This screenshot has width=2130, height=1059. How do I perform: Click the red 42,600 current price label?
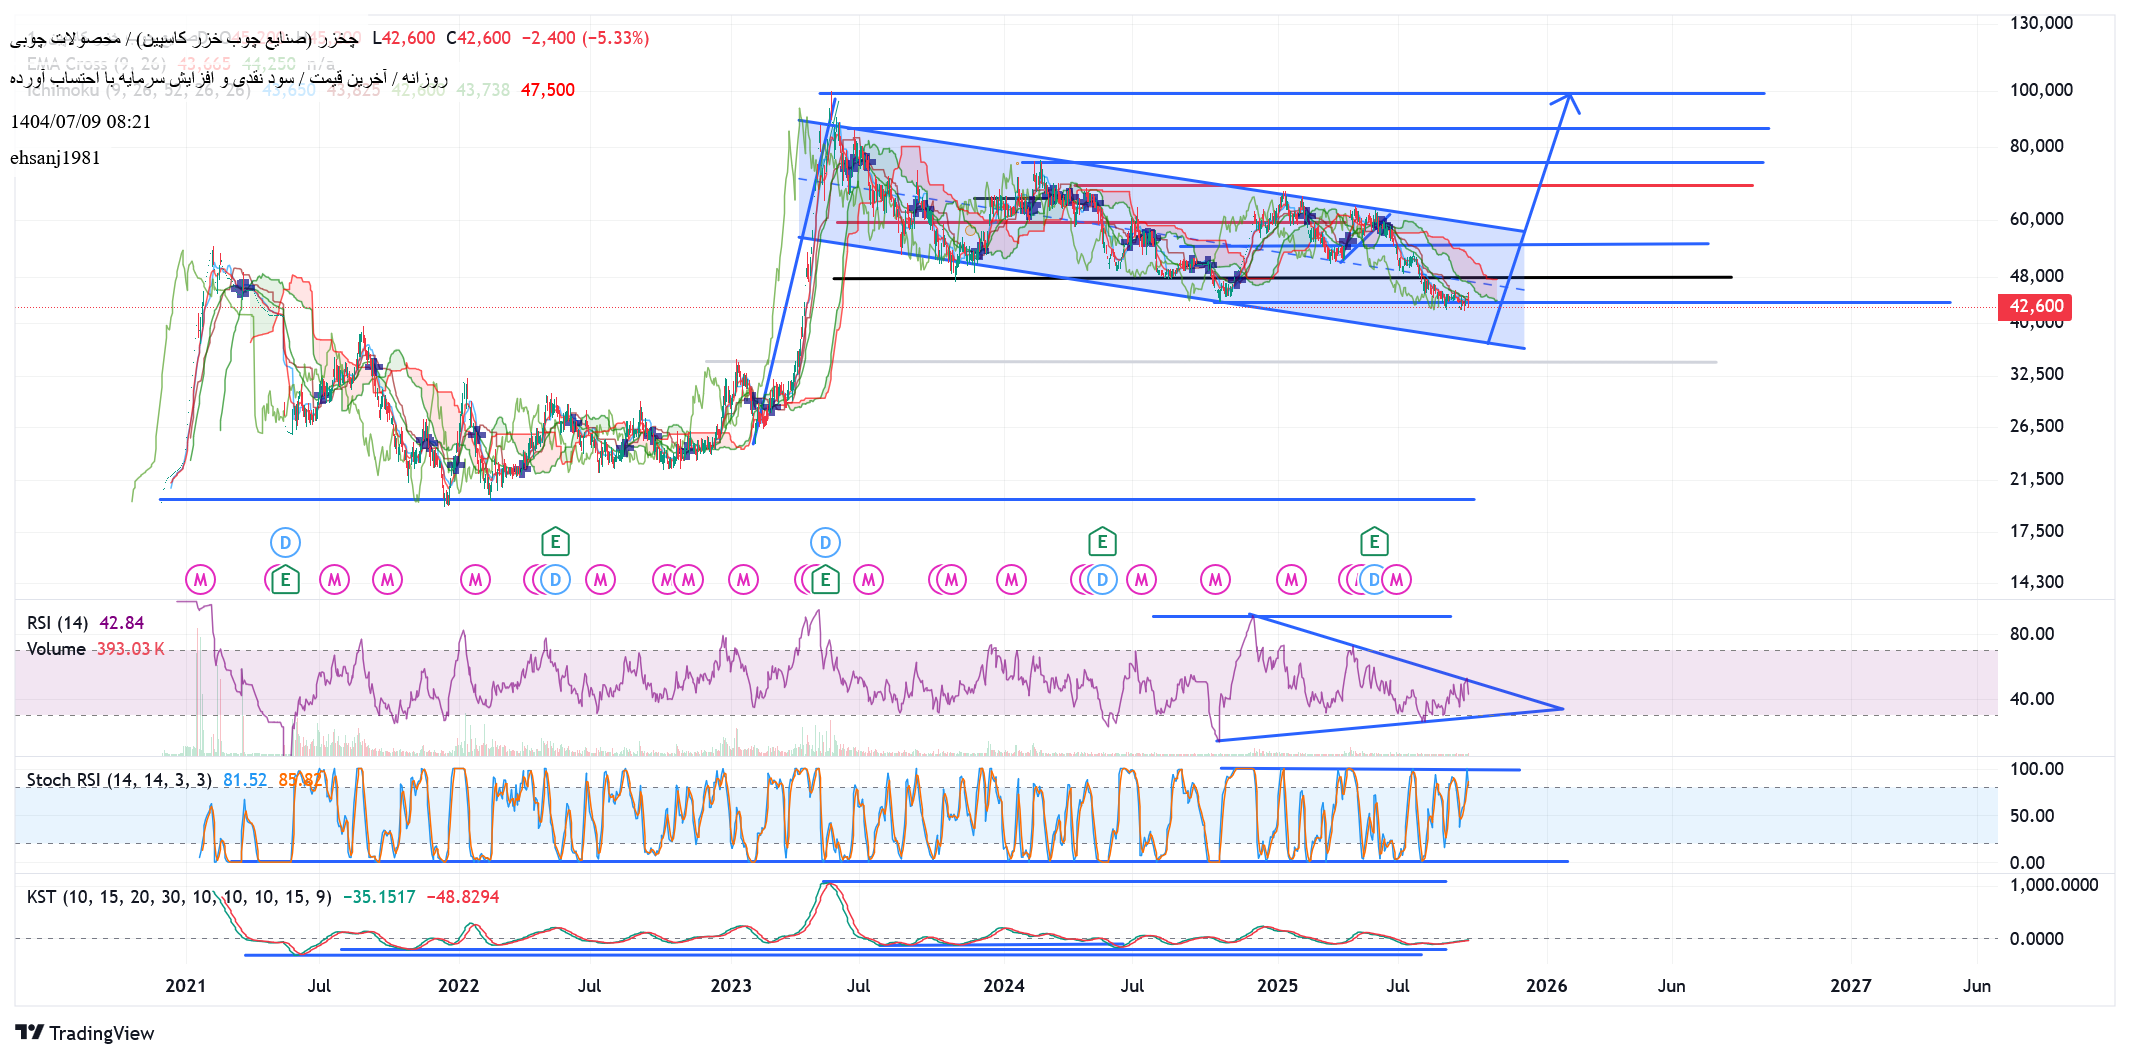click(2035, 306)
